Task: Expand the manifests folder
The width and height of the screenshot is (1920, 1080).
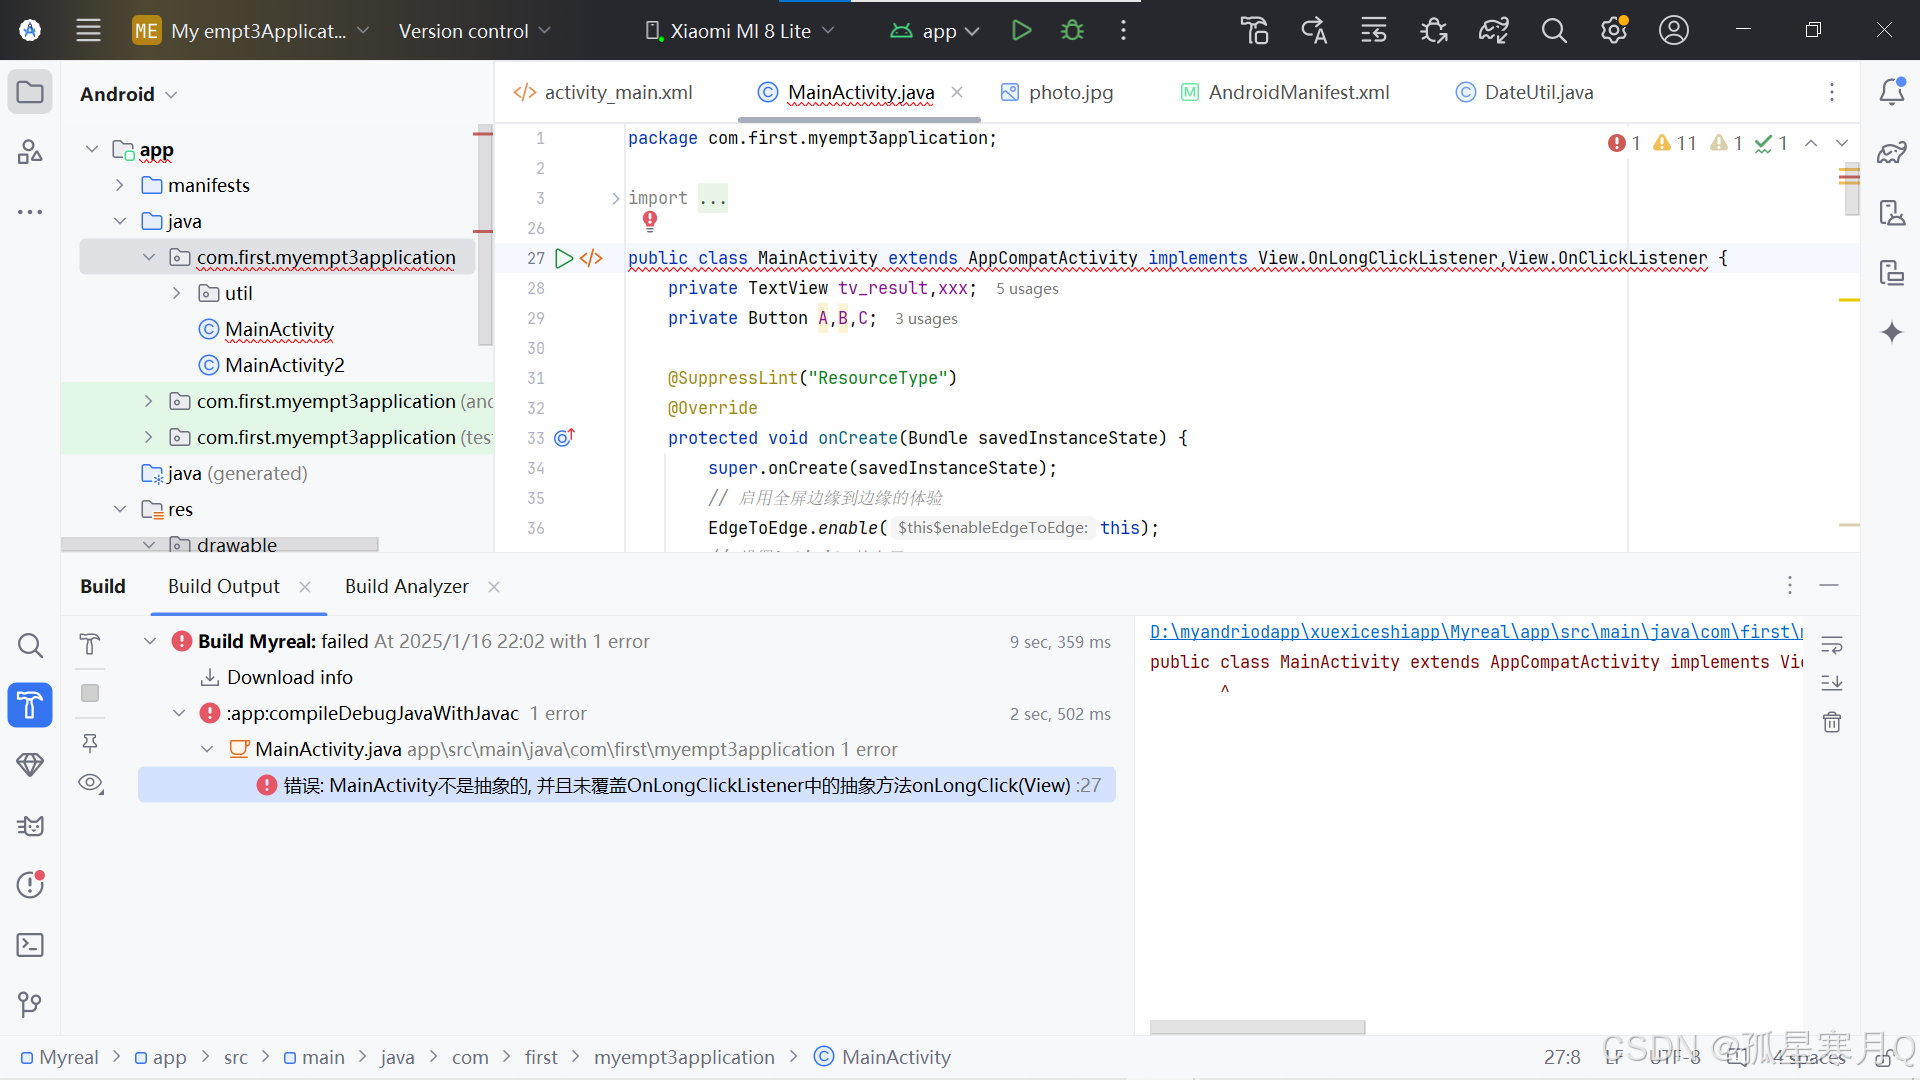Action: click(120, 185)
